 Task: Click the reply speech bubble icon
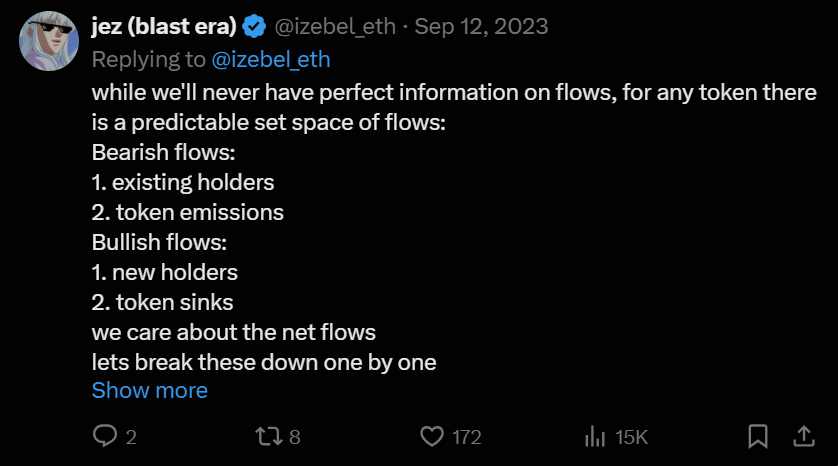coord(105,436)
